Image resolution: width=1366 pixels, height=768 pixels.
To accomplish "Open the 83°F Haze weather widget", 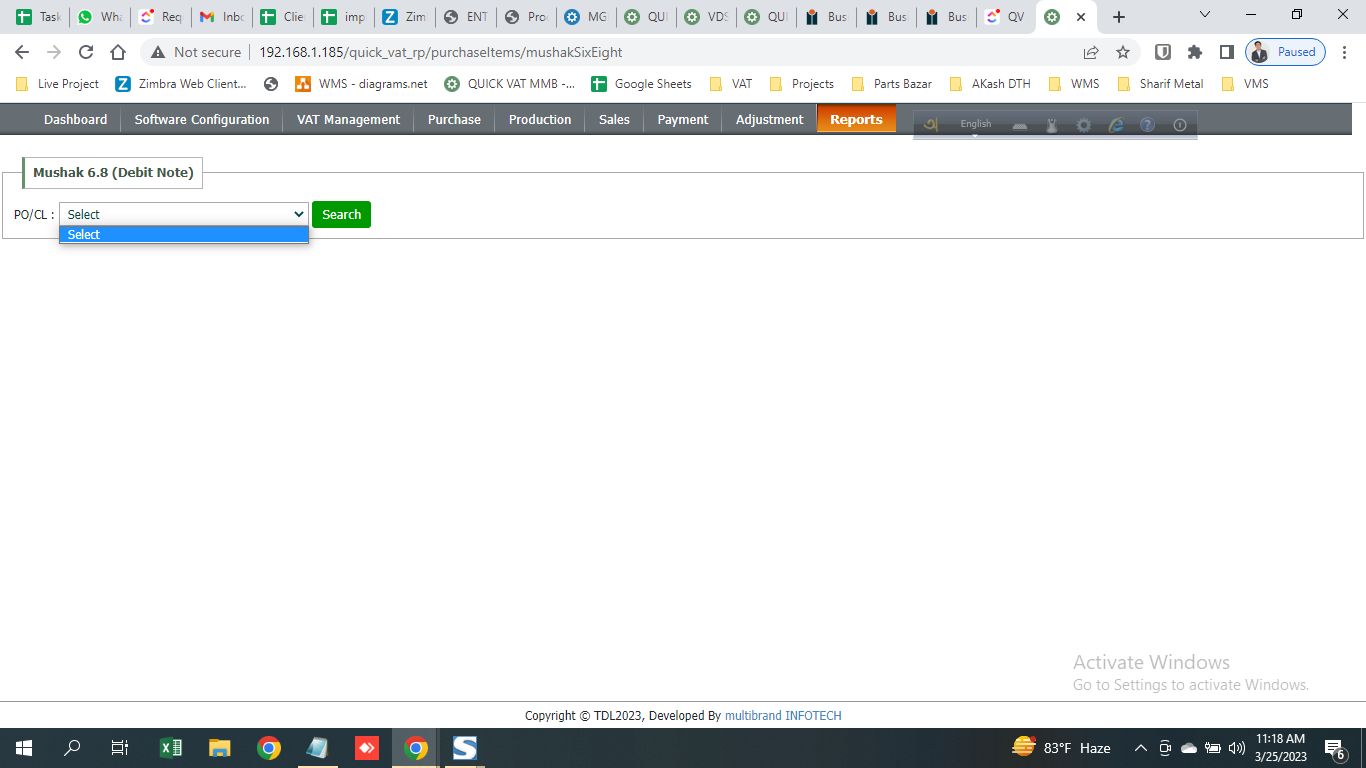I will pos(1061,748).
